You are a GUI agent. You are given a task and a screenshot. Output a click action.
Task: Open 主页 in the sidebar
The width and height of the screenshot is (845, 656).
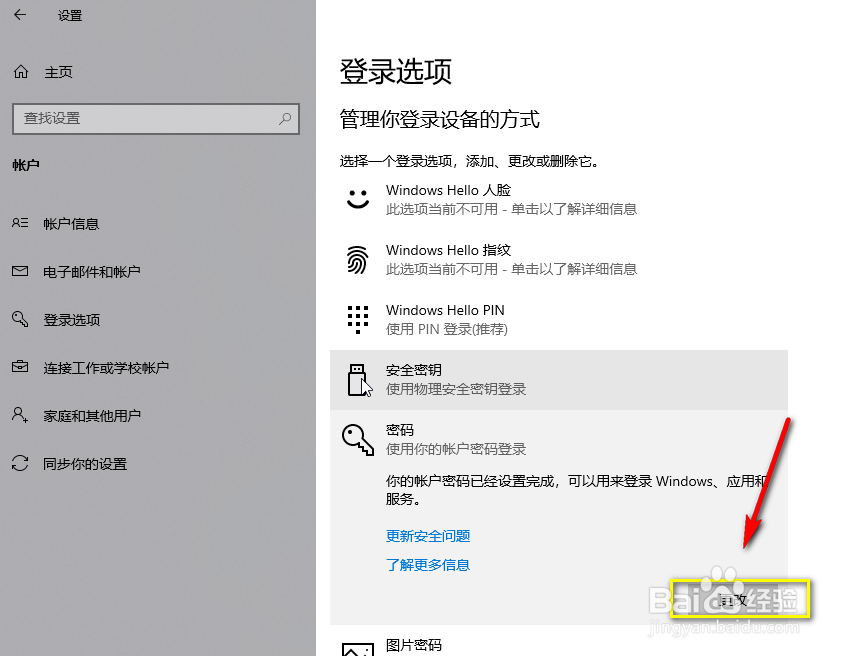58,72
